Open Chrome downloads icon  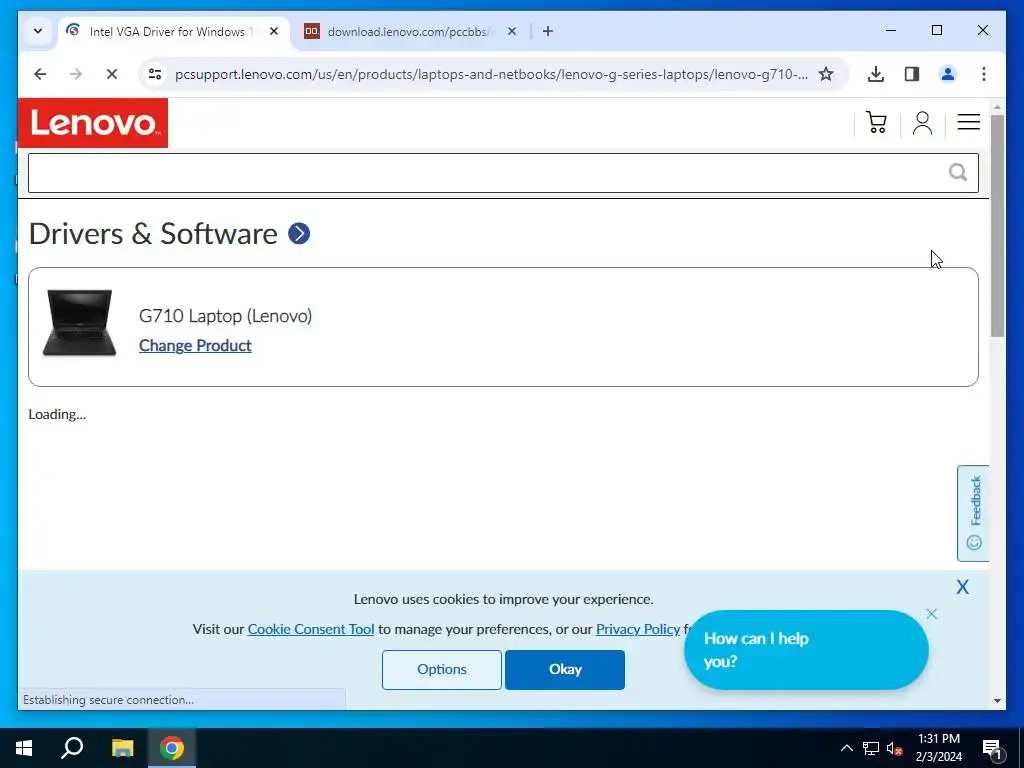coord(876,74)
